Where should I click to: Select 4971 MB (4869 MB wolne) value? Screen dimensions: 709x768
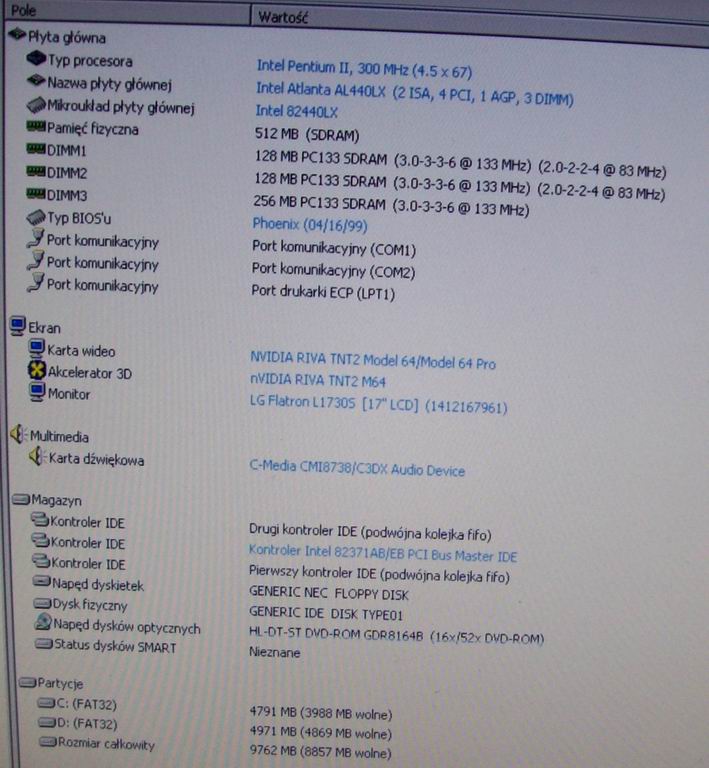[321, 732]
